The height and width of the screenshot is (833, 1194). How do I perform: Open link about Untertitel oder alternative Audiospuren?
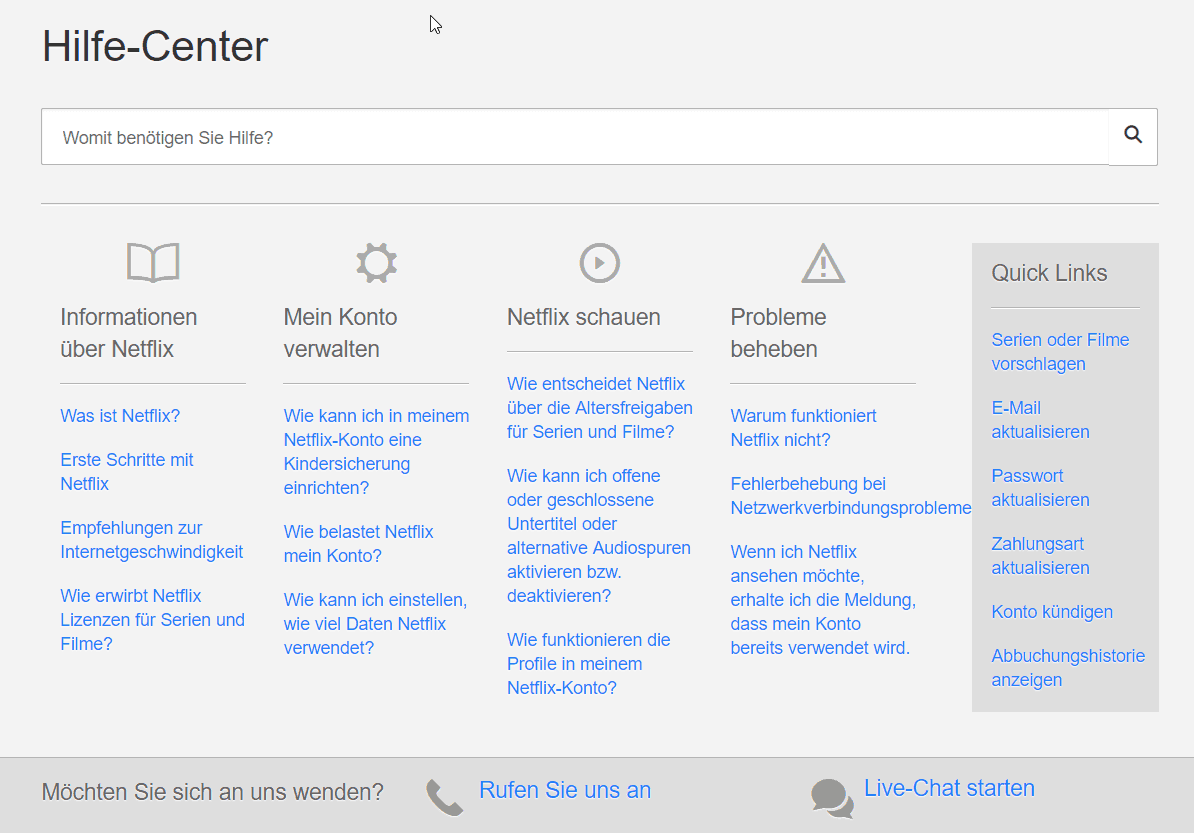point(599,536)
